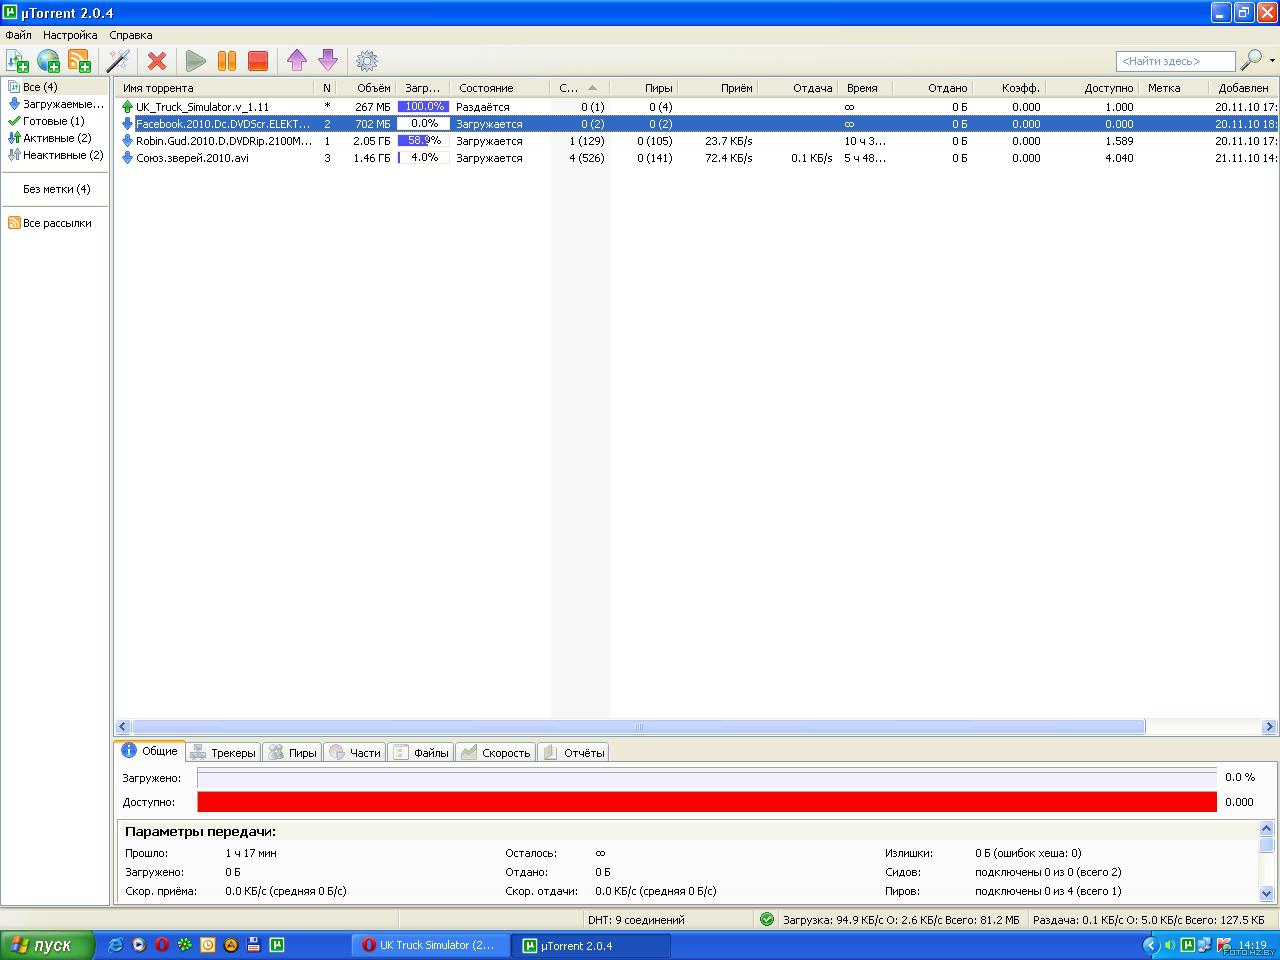Image resolution: width=1280 pixels, height=960 pixels.
Task: Switch to the Отчёты tab
Action: tap(574, 753)
